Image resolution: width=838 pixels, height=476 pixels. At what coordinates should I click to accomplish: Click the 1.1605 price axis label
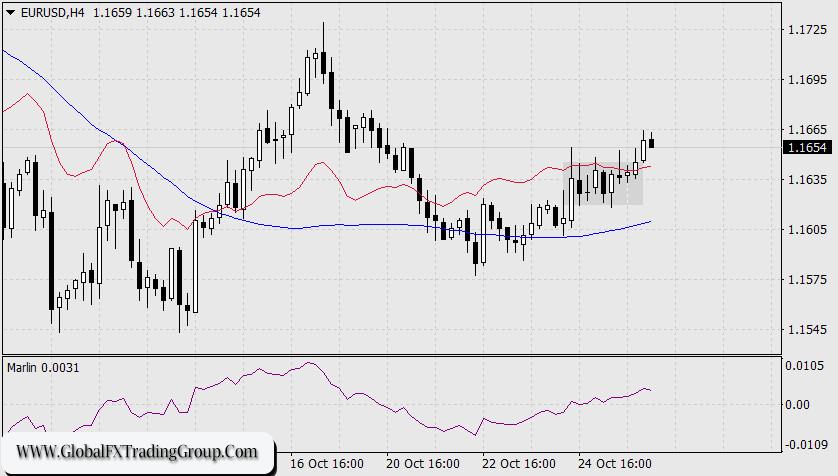click(x=806, y=230)
